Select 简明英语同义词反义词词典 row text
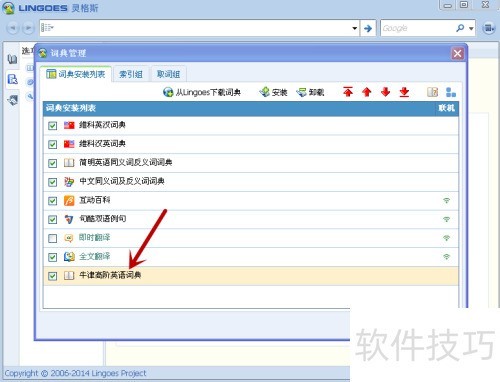Image resolution: width=500 pixels, height=382 pixels. pyautogui.click(x=125, y=162)
